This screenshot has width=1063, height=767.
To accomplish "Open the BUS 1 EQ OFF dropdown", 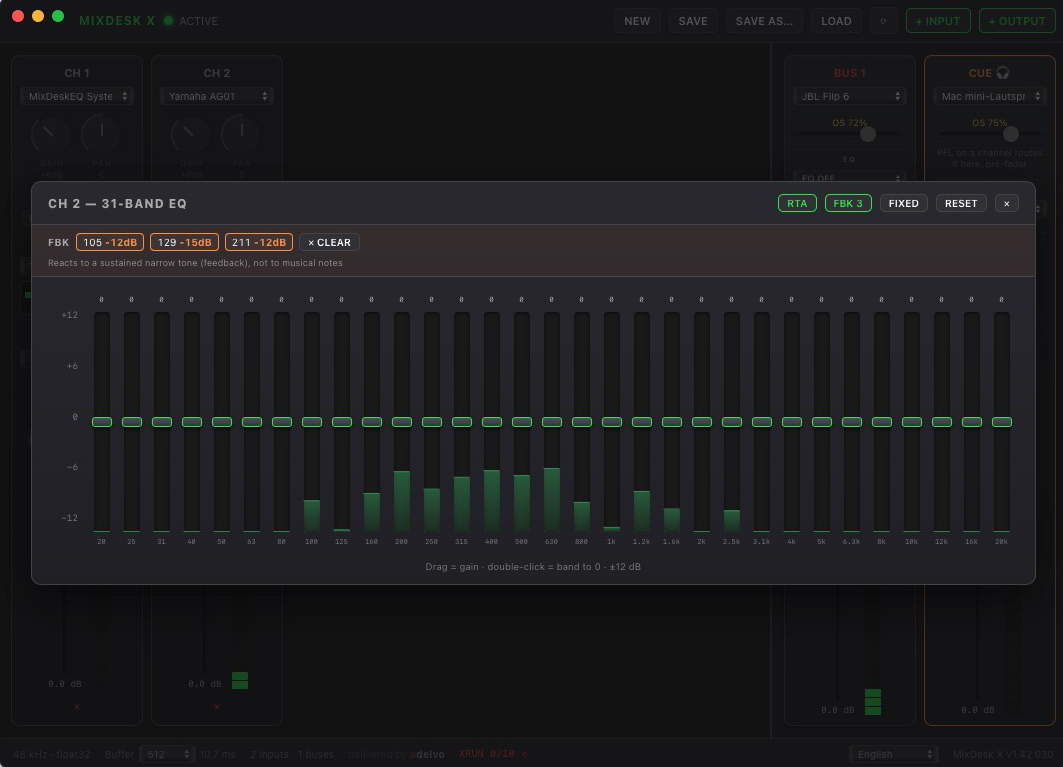I will tap(850, 178).
